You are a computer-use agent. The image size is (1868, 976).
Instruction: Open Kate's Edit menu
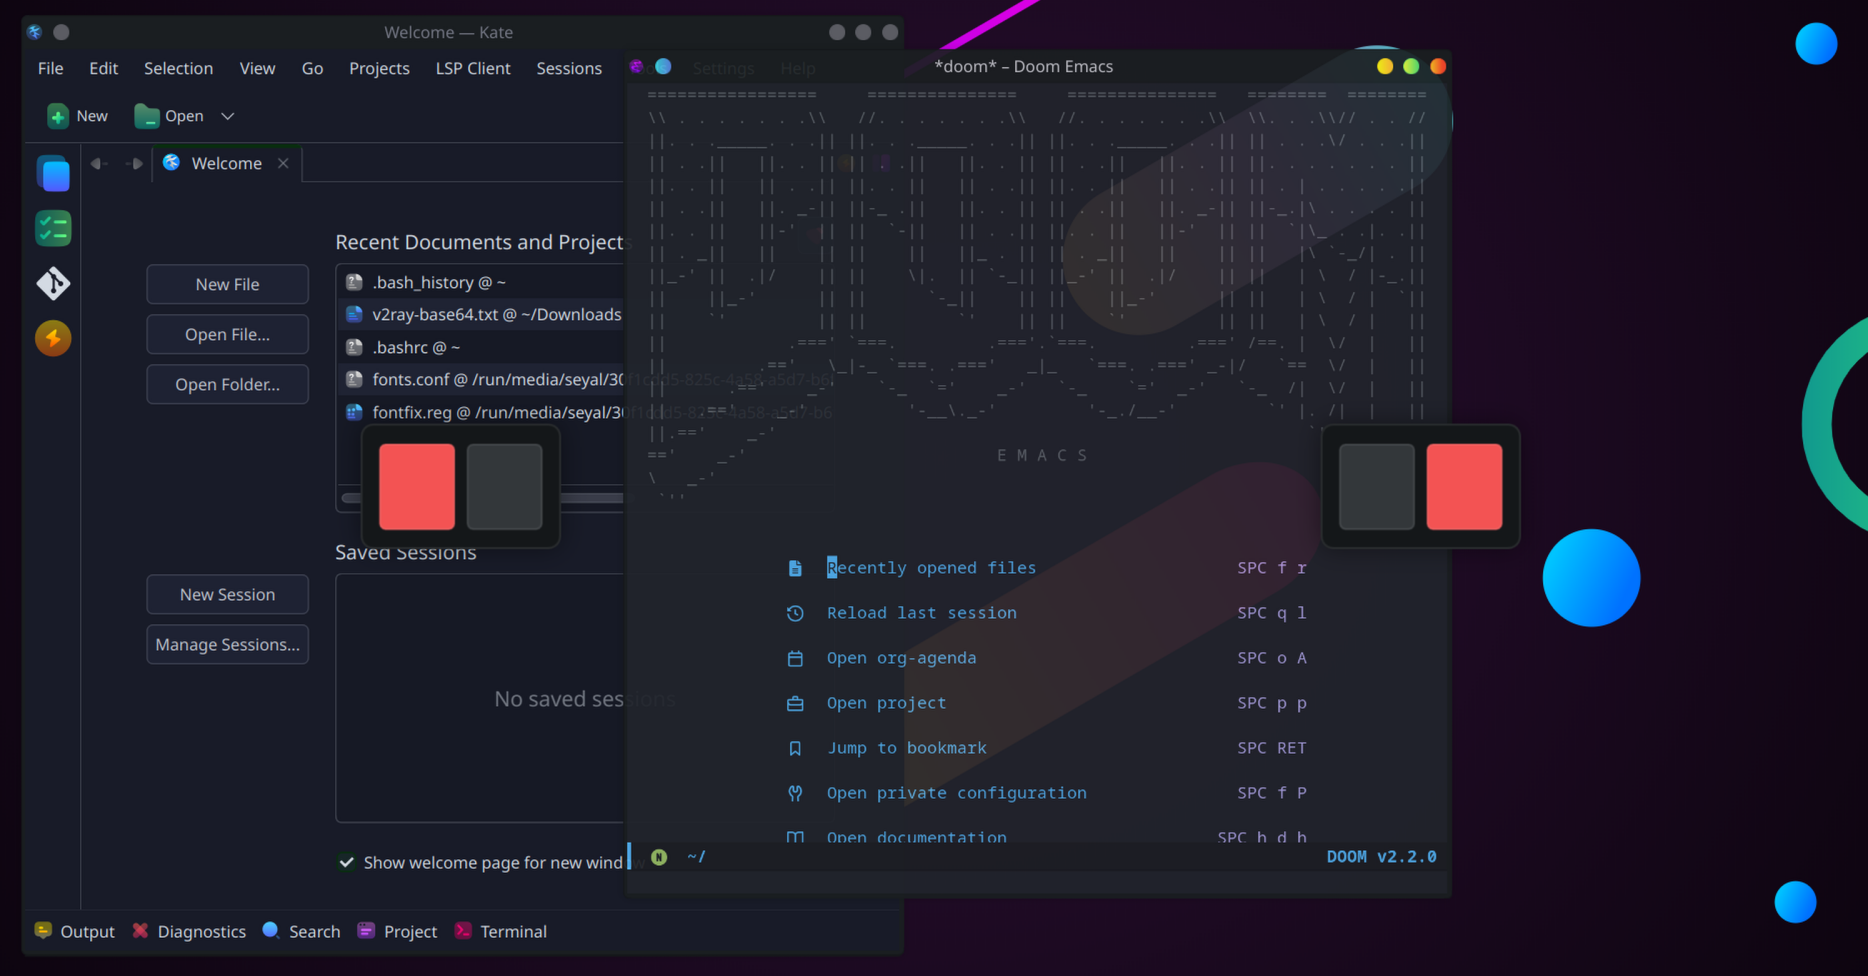(103, 68)
